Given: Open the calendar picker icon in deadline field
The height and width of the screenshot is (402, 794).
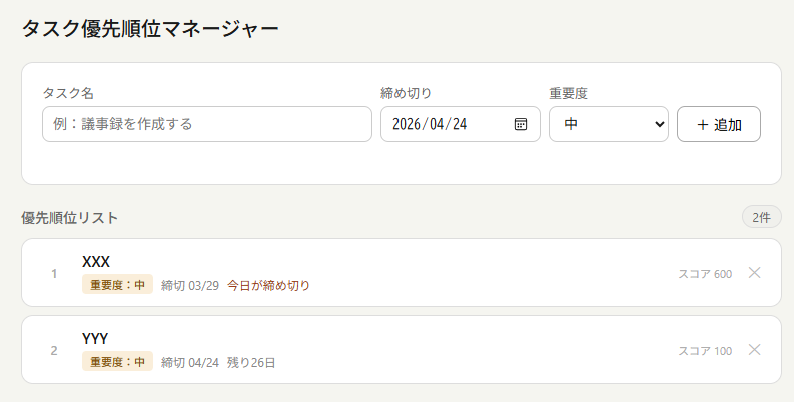Looking at the screenshot, I should 521,124.
